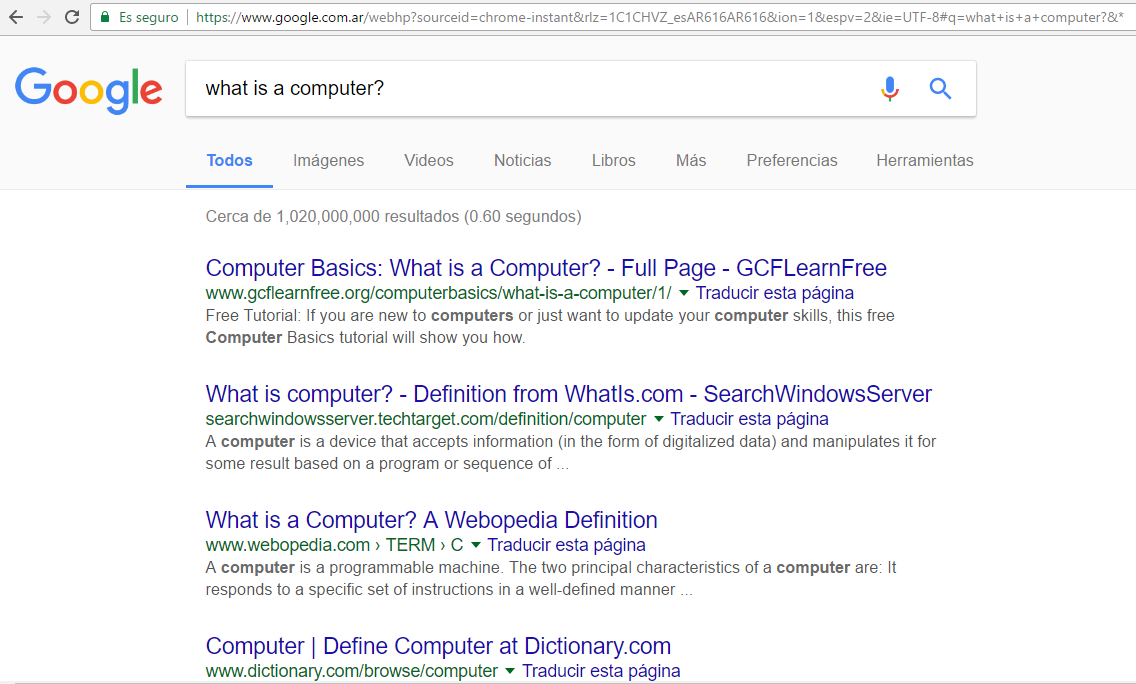Select the Todos tab

[230, 161]
